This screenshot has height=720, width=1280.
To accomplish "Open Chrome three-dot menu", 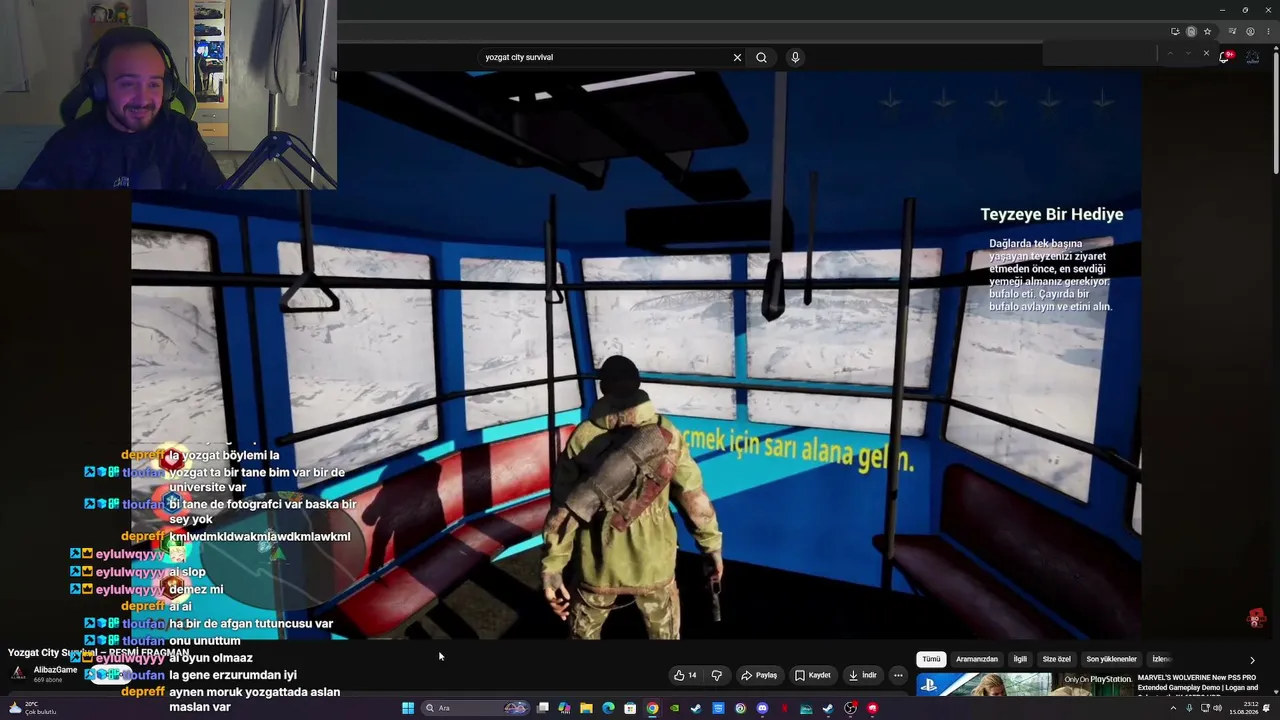I will 1267,31.
